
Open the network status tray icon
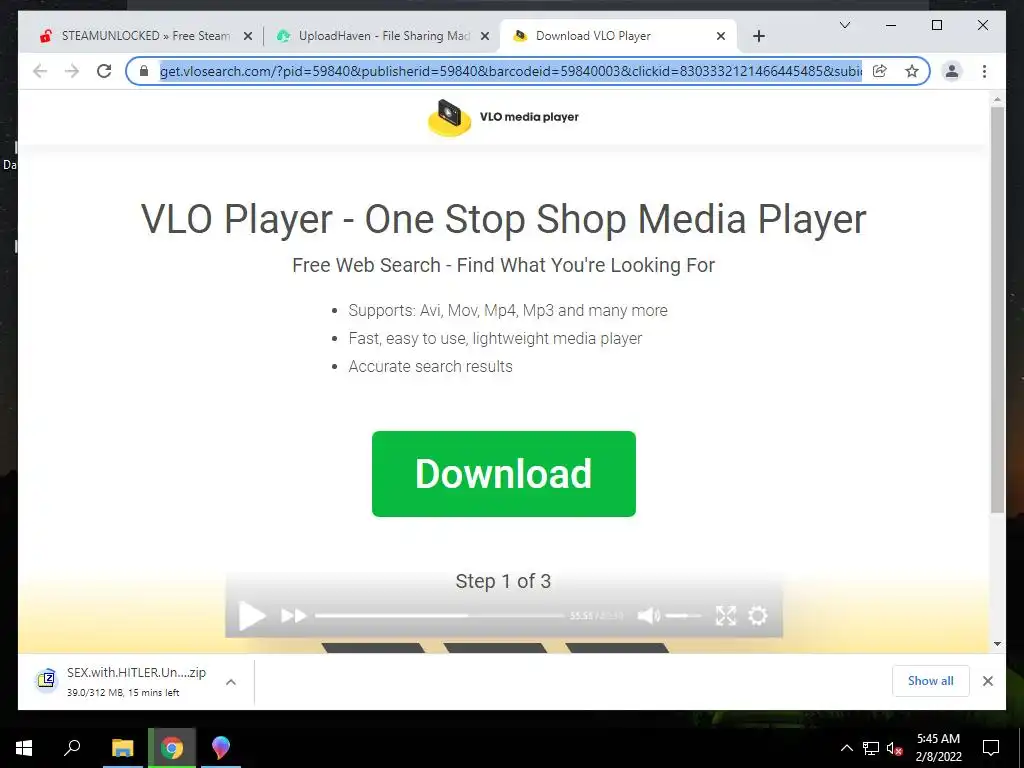click(871, 748)
